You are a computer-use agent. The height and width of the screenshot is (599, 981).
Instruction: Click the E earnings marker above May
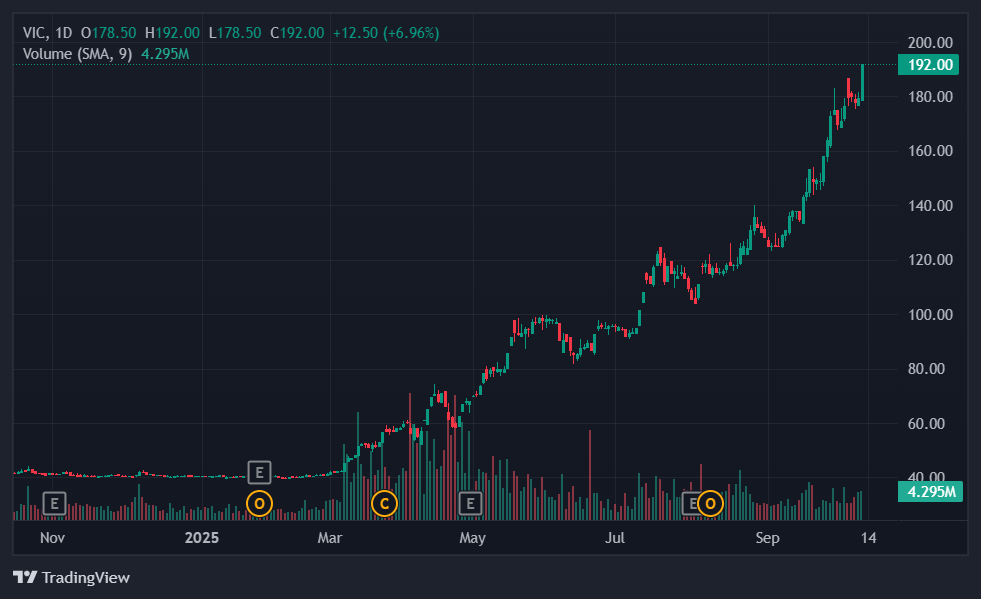[x=469, y=502]
